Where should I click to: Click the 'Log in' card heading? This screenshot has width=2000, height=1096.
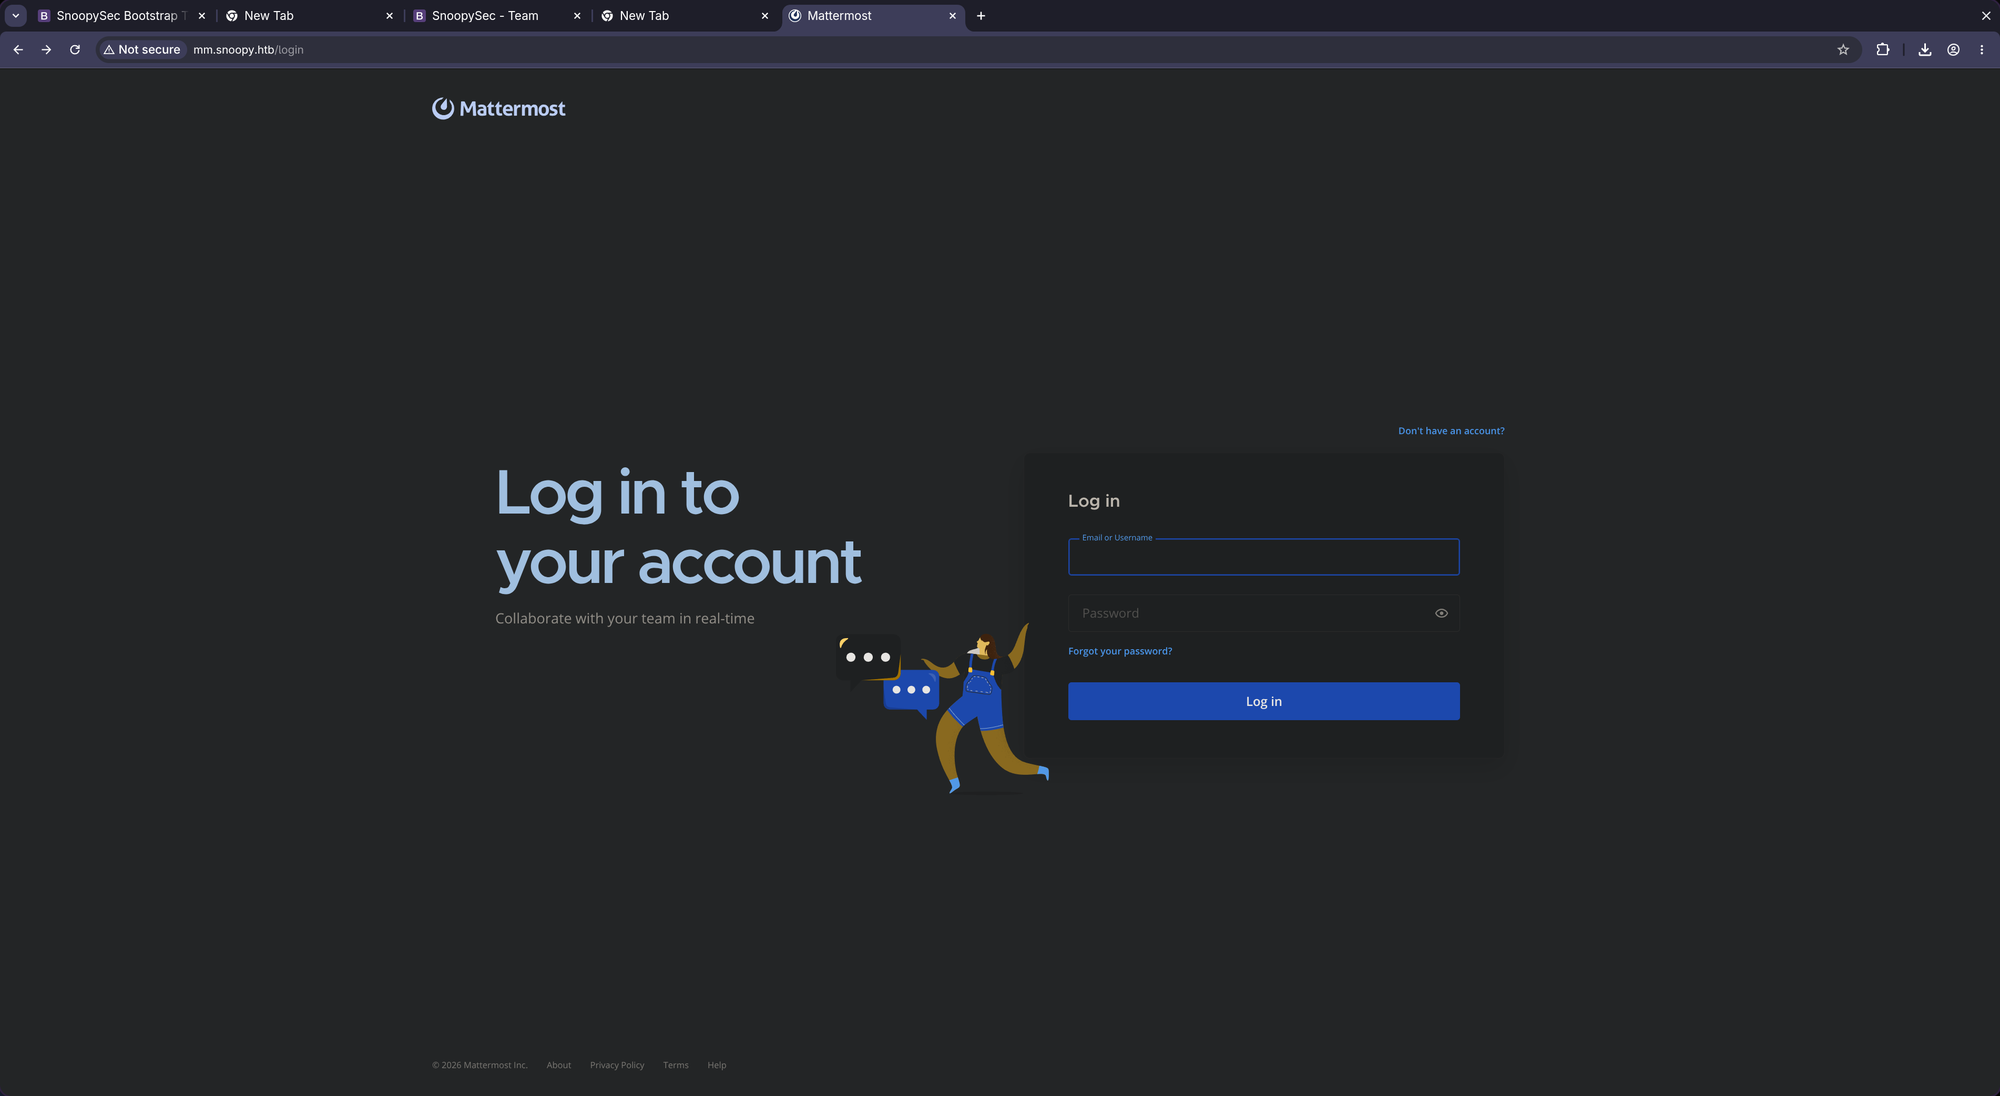click(x=1094, y=501)
